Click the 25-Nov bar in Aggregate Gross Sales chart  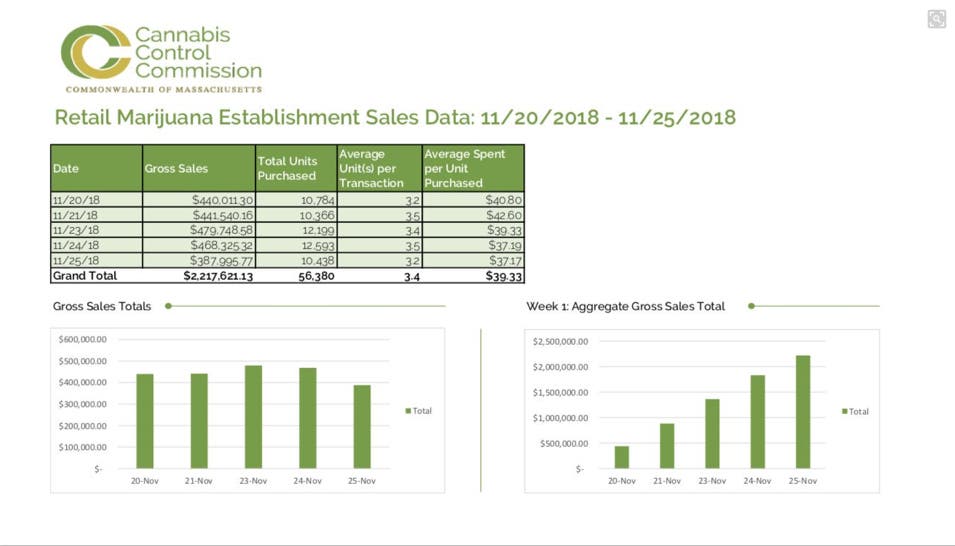click(803, 412)
